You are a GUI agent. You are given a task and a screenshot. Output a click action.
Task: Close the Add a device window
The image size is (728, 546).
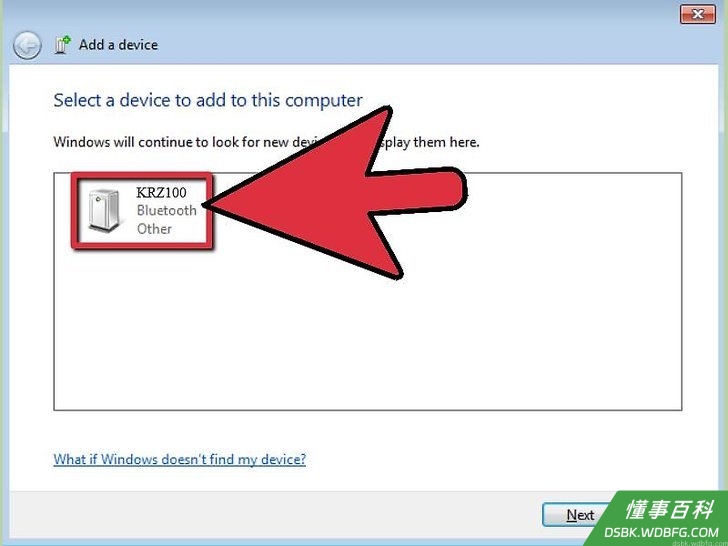tap(697, 14)
